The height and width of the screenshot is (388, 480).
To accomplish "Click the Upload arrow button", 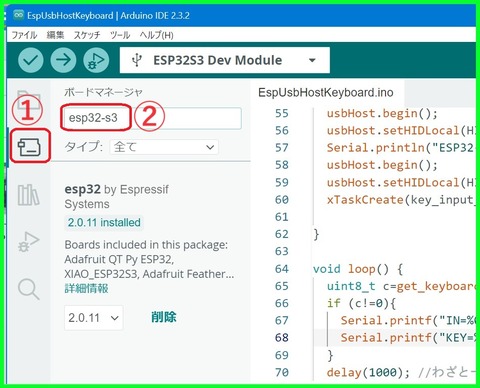I will [63, 60].
